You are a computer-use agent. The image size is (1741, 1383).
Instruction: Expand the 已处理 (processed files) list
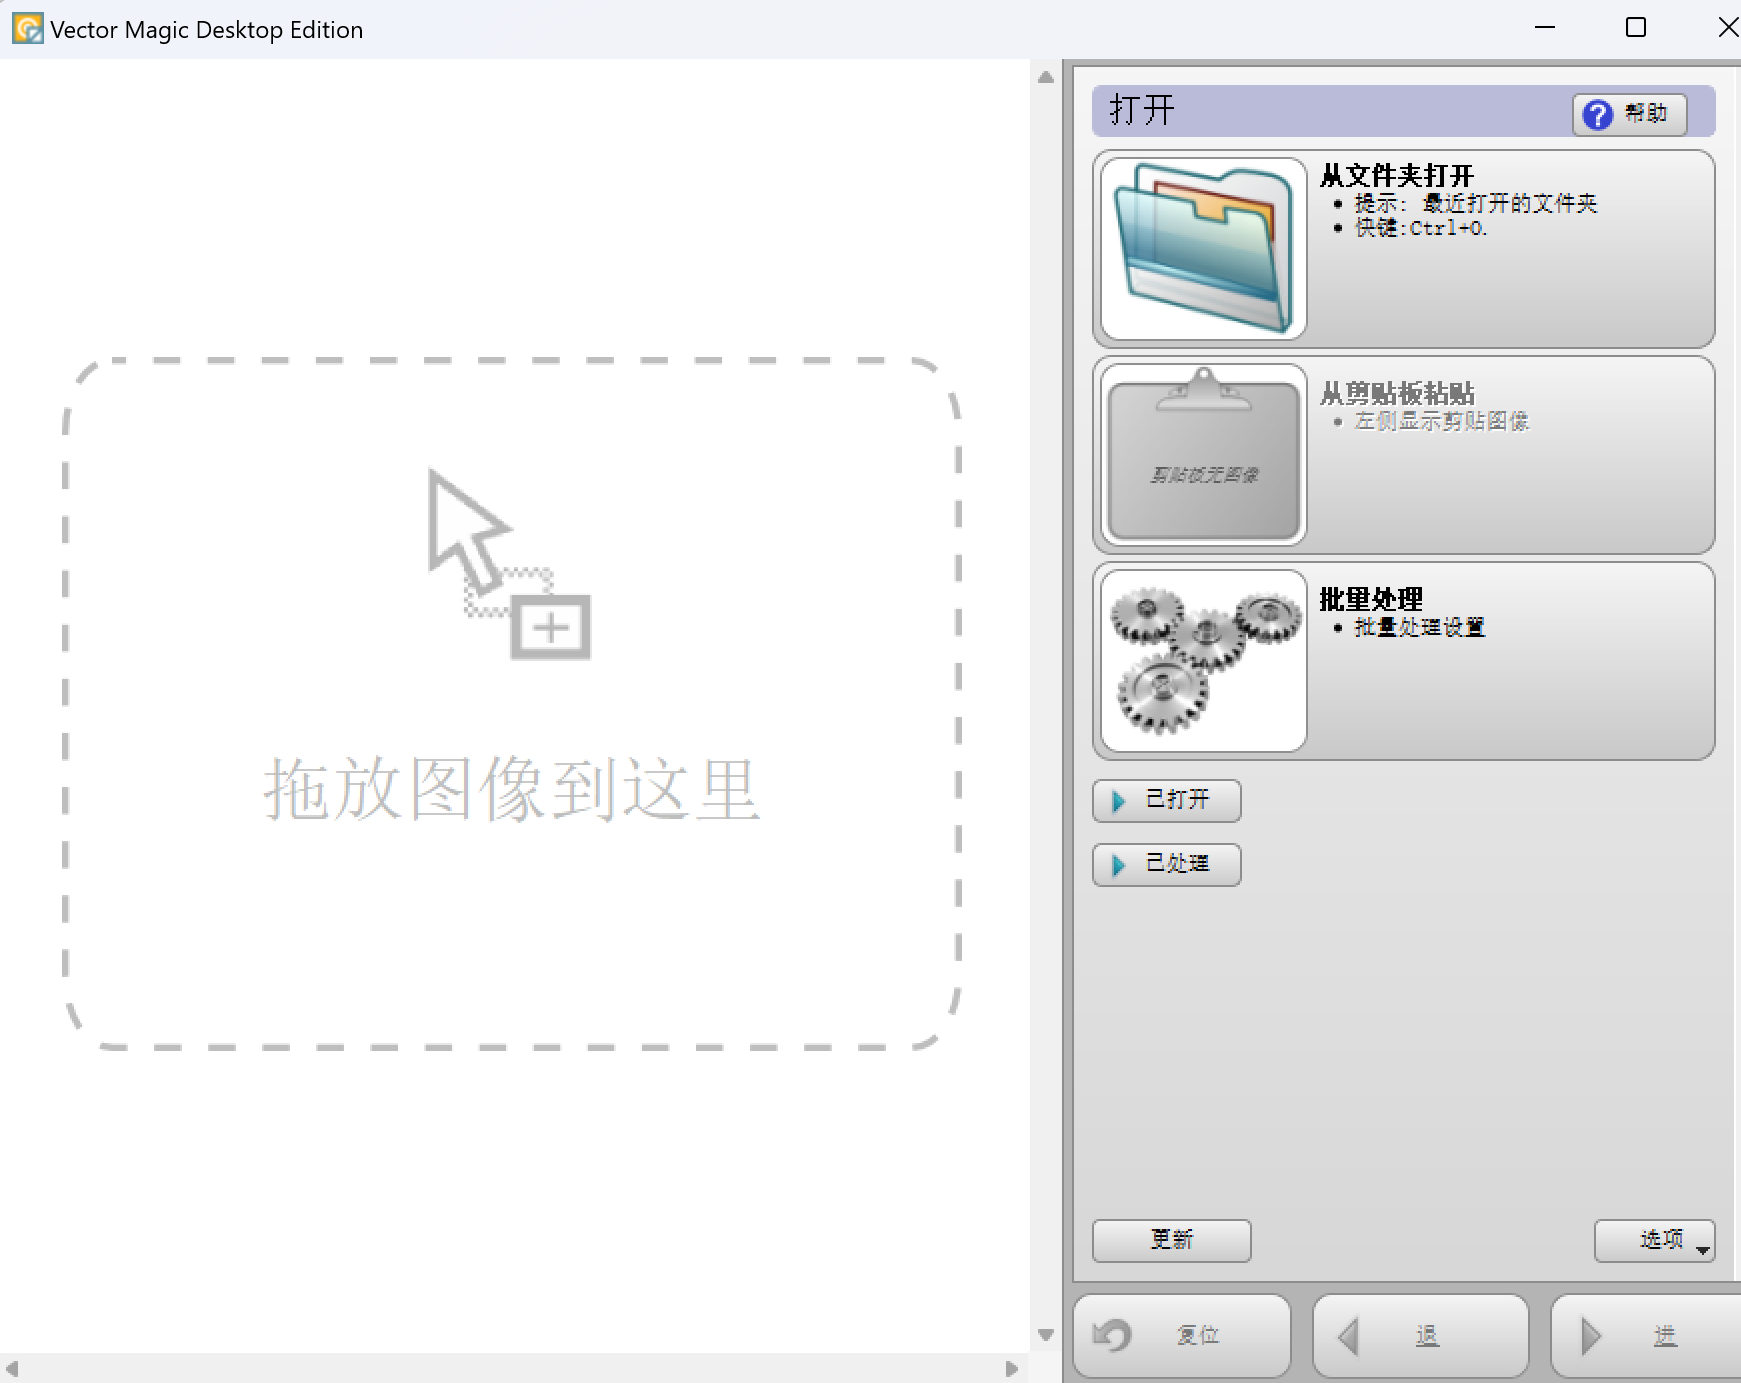tap(1166, 865)
